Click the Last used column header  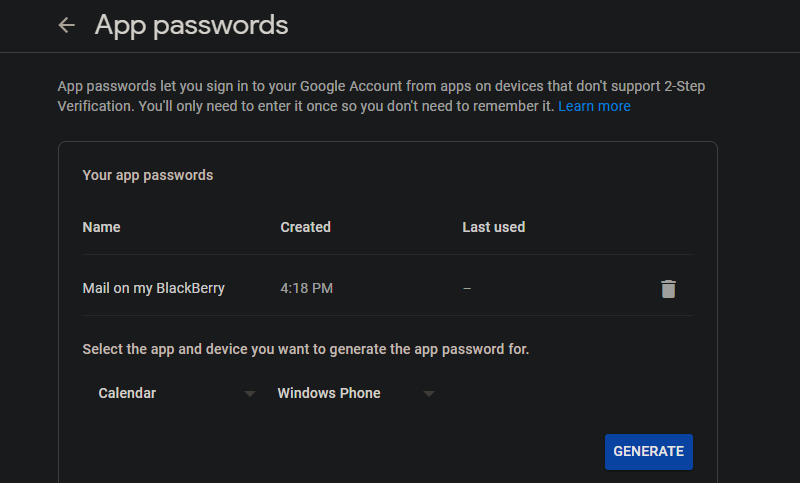pos(493,227)
